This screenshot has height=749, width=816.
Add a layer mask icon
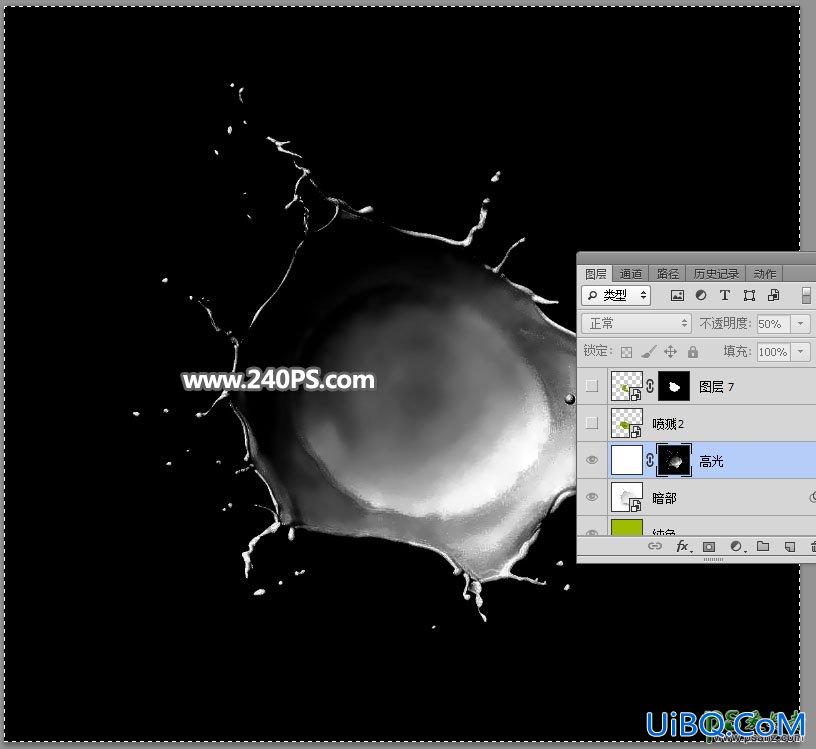[708, 547]
